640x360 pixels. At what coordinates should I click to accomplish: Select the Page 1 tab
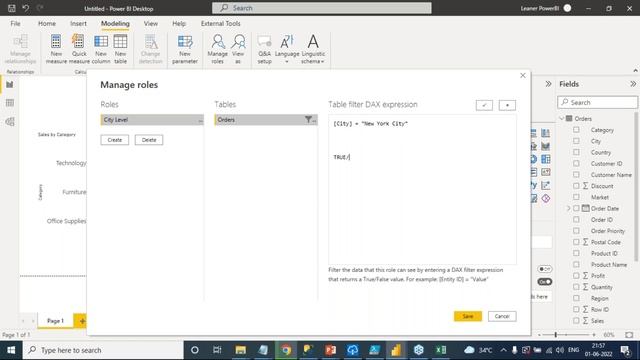56,321
